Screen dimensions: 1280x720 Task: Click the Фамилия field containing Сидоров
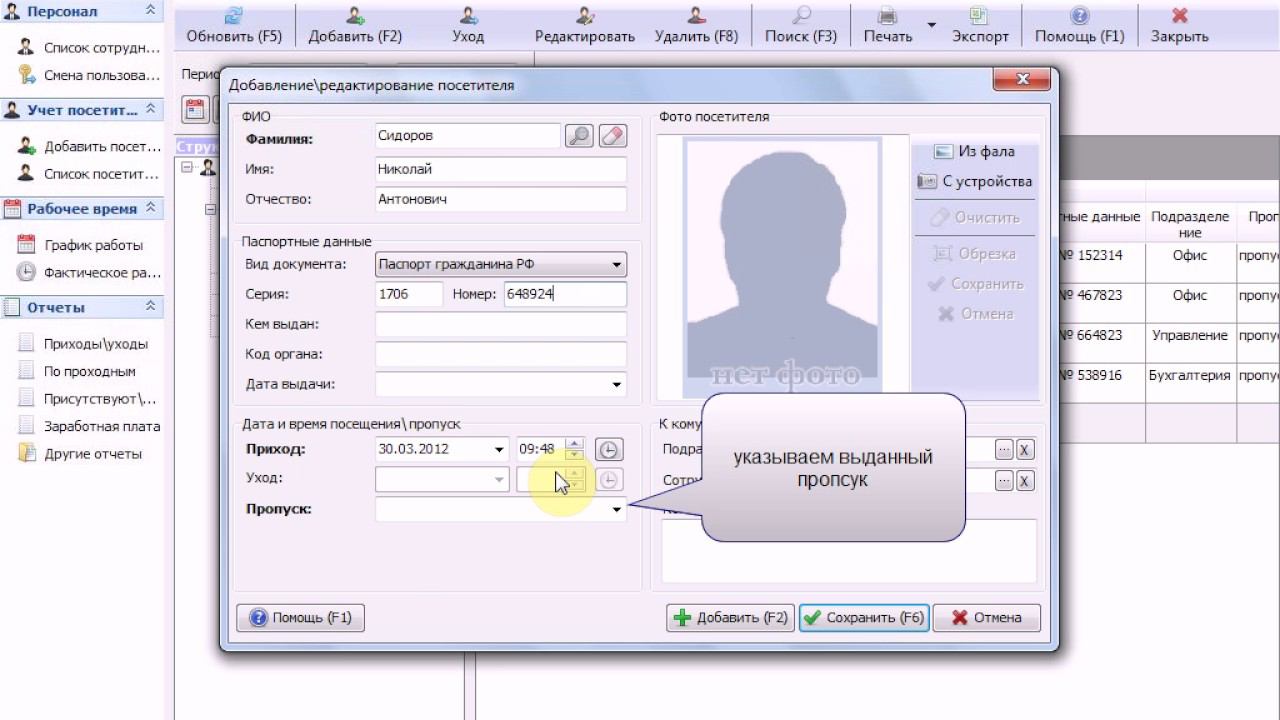tap(468, 136)
